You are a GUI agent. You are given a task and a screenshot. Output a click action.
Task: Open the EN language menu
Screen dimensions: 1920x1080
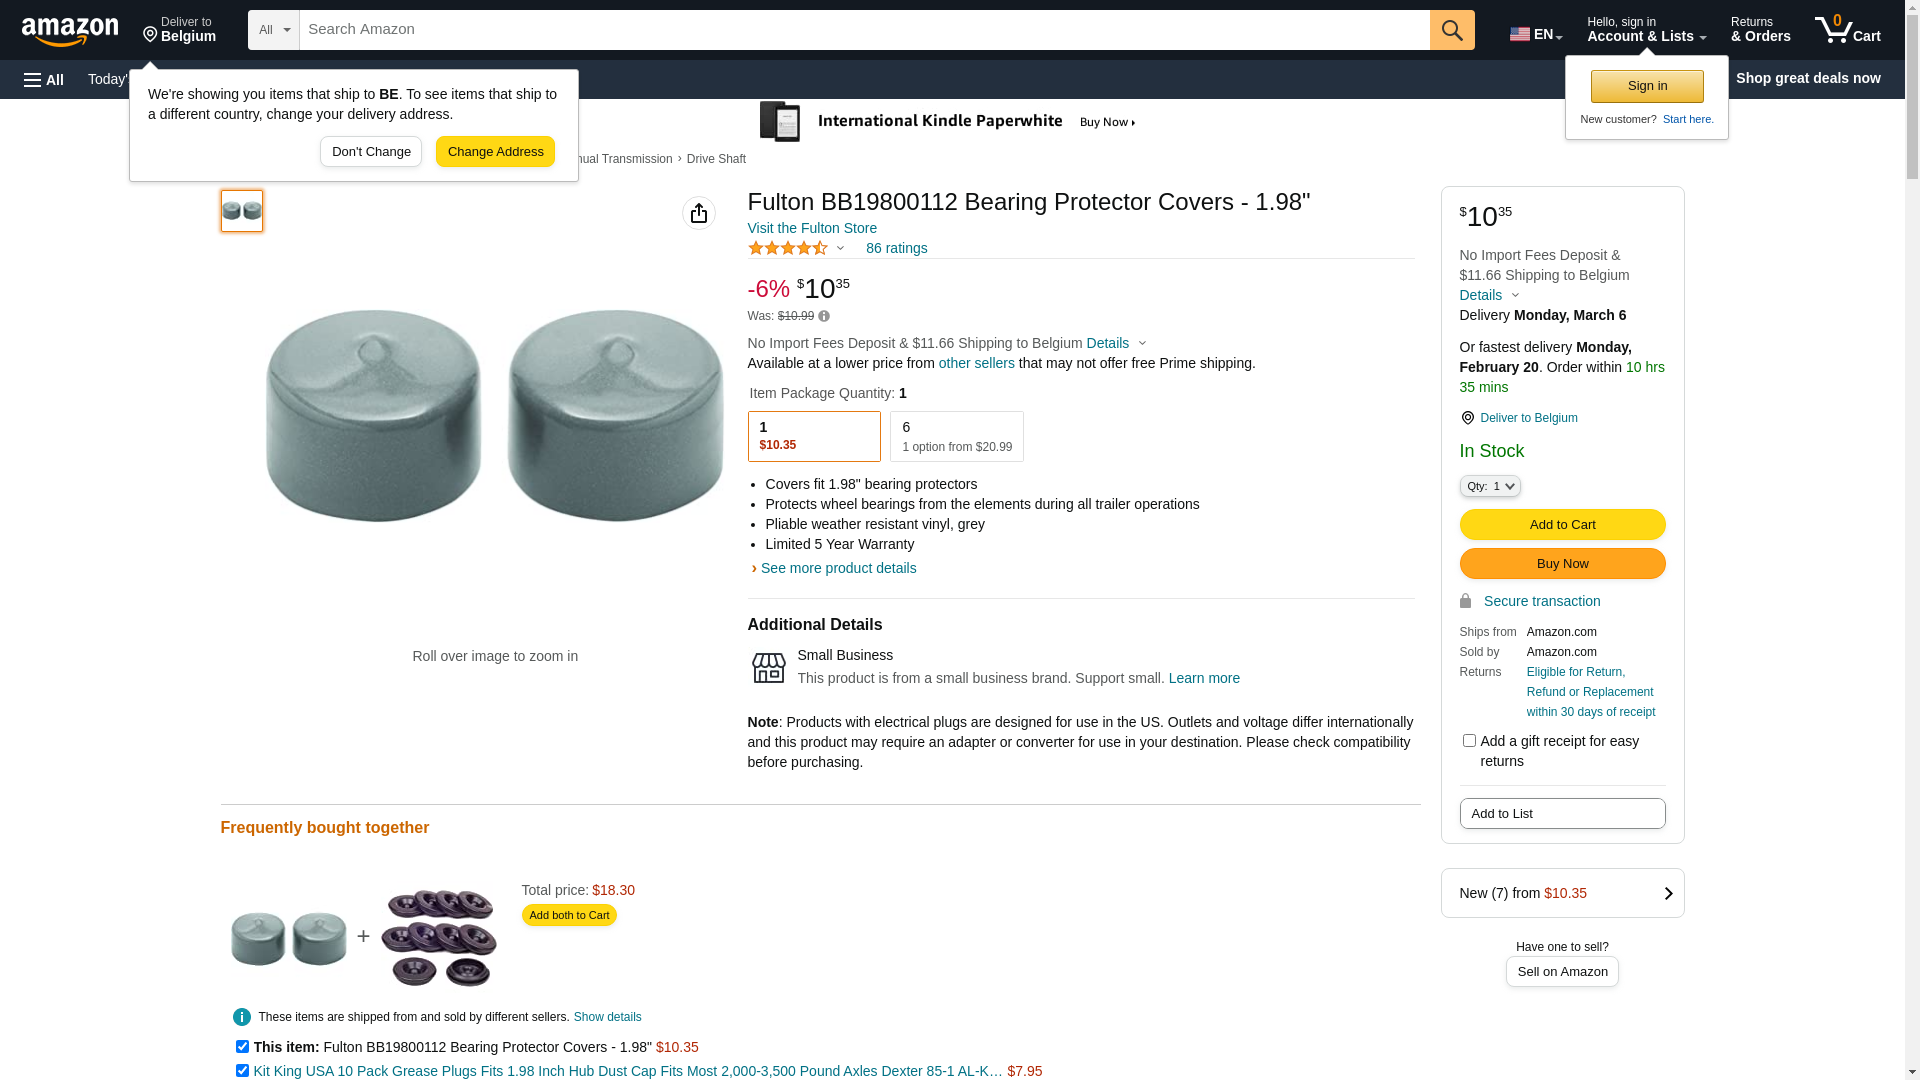(x=1535, y=34)
